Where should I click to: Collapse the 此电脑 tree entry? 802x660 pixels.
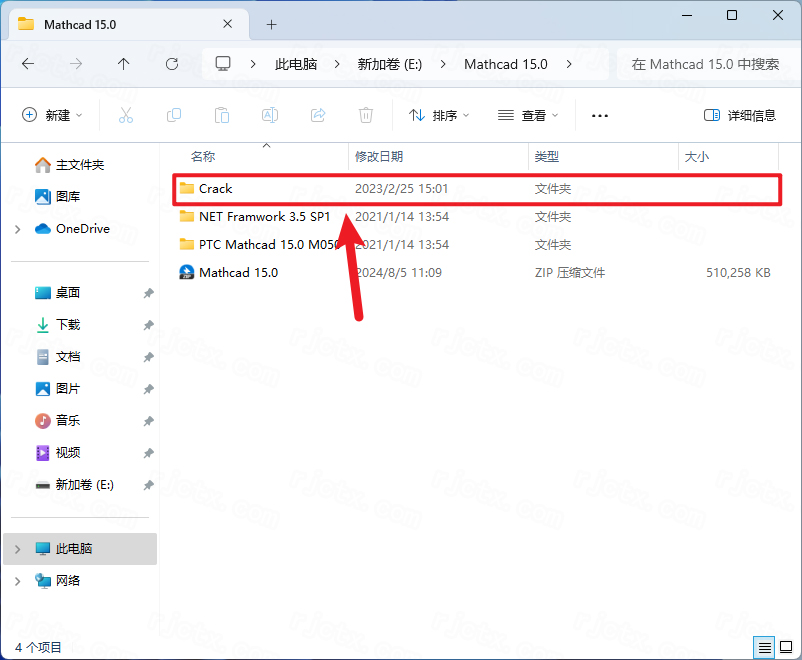click(18, 548)
